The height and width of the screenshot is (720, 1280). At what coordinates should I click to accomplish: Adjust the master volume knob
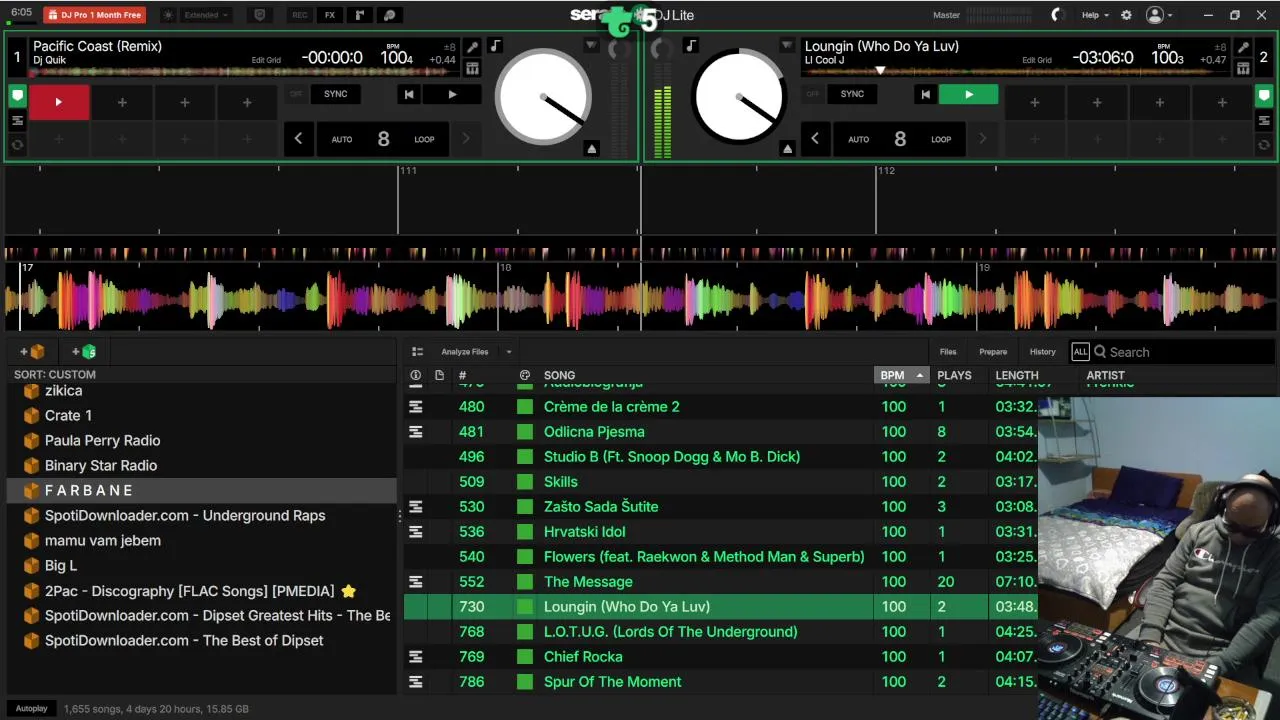click(1058, 15)
